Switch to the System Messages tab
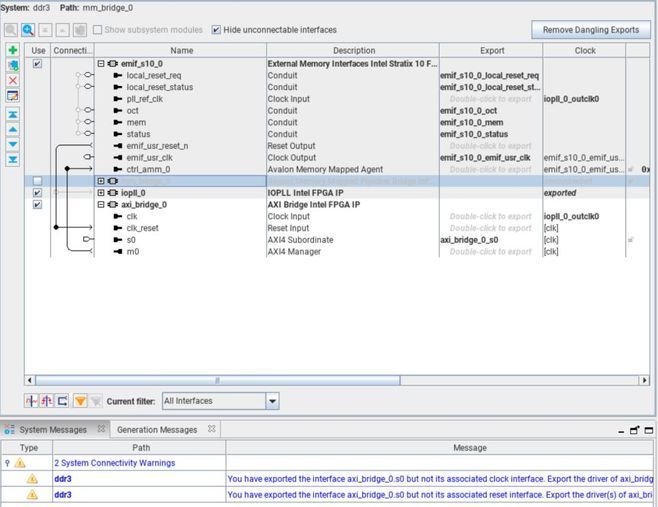This screenshot has width=658, height=507. 52,430
